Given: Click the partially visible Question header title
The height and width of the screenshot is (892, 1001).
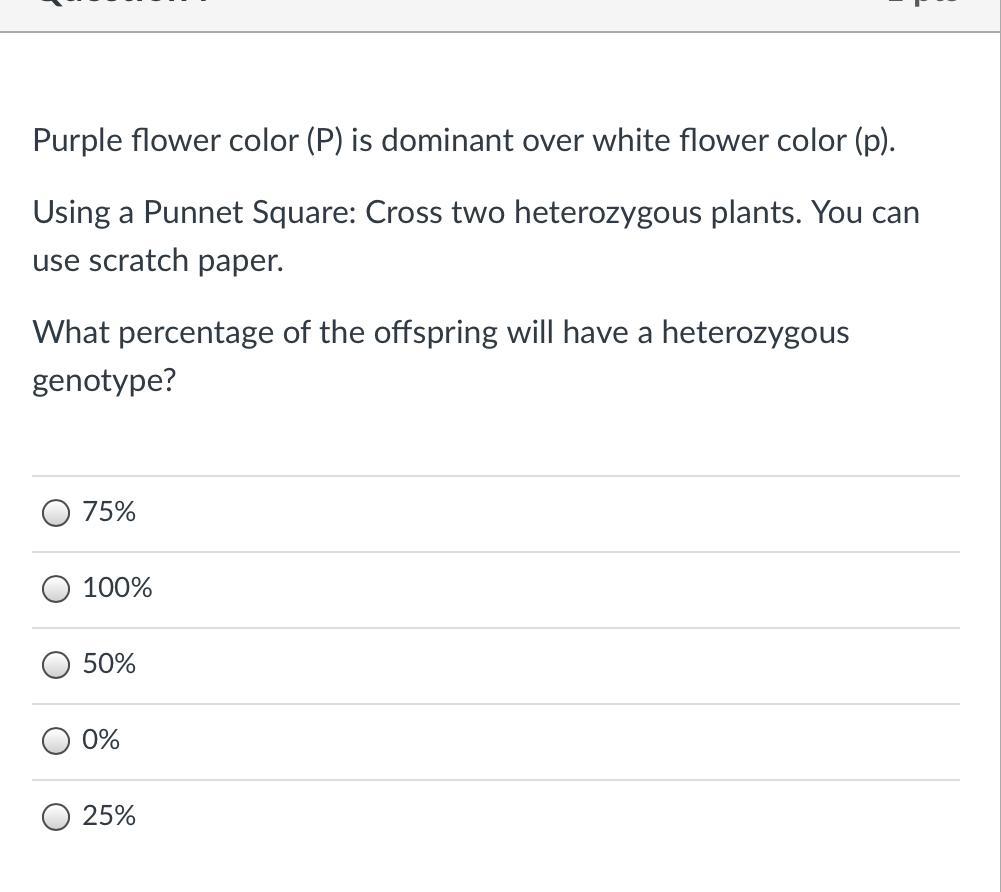Looking at the screenshot, I should point(123,2).
